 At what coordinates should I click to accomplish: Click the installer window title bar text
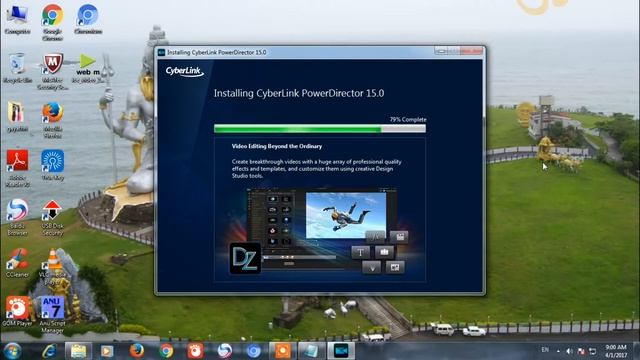coord(217,52)
